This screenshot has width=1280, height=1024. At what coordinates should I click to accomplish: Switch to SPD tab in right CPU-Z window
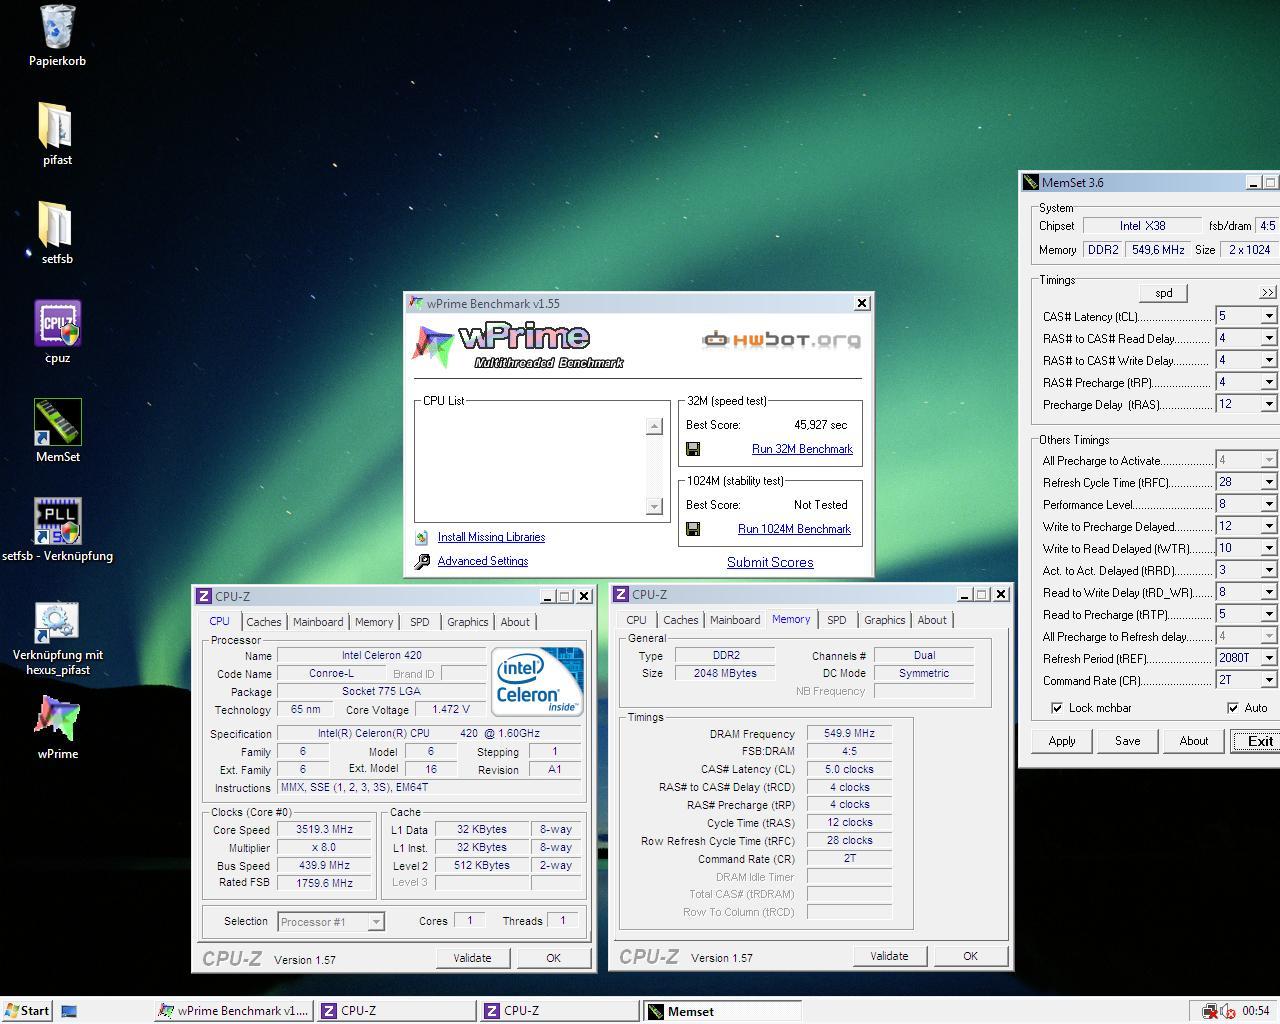(837, 620)
